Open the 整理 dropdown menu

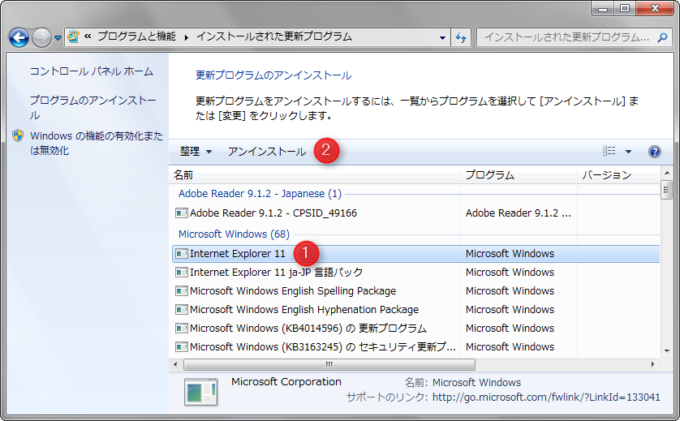point(196,152)
